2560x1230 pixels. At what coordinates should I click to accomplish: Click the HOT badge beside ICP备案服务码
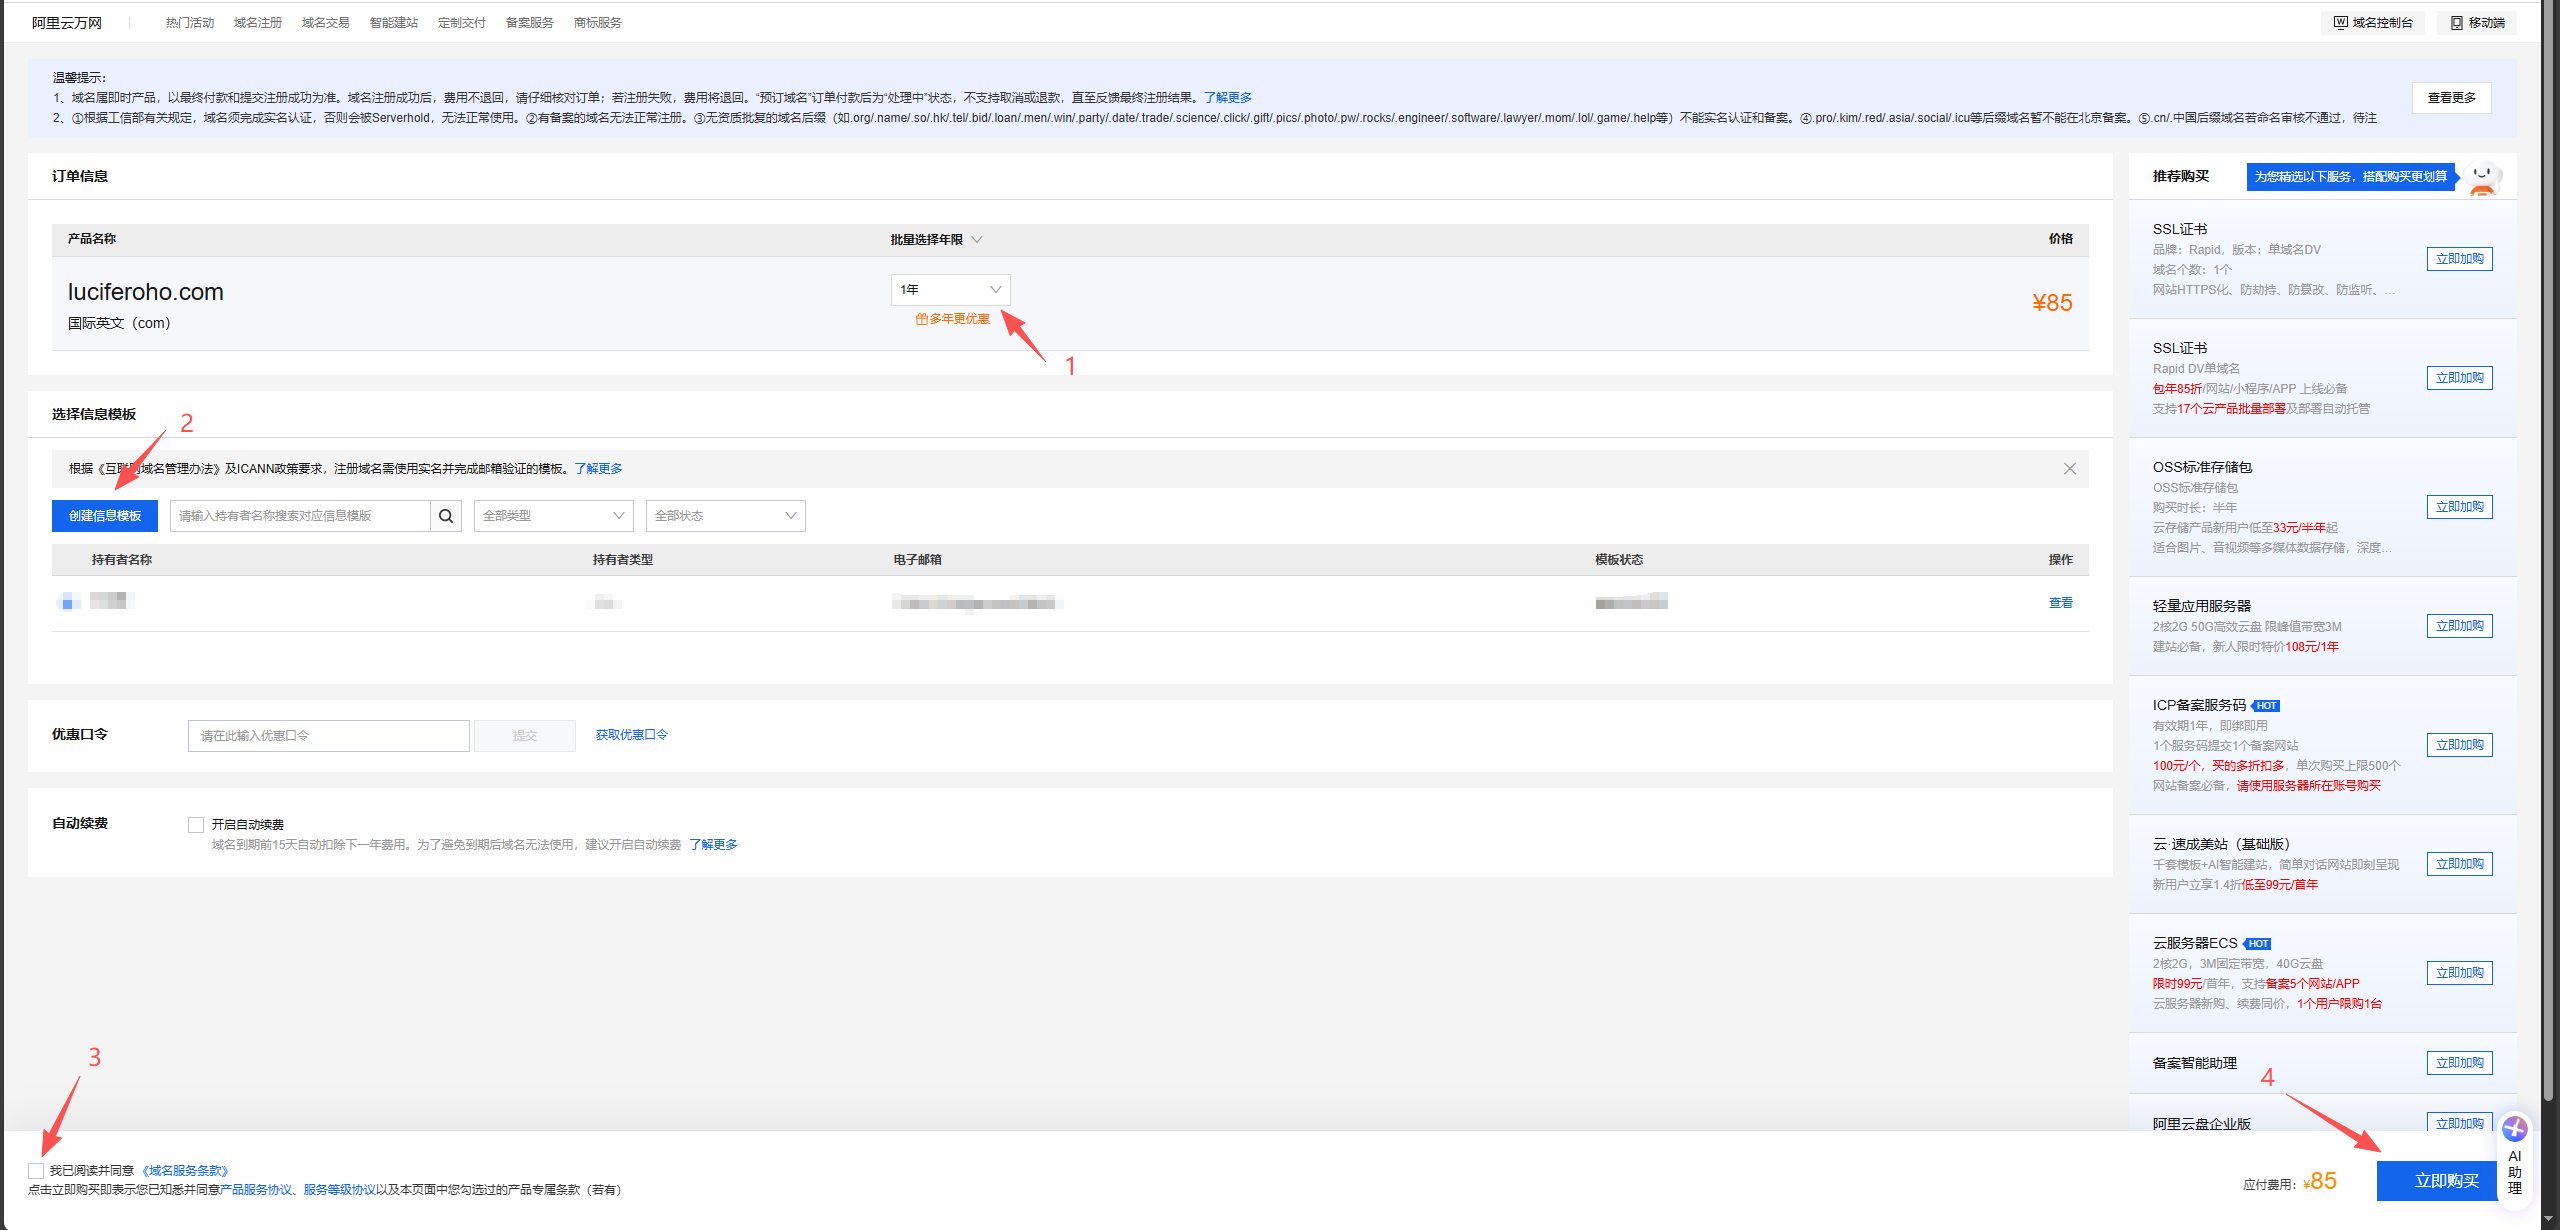[x=2266, y=706]
